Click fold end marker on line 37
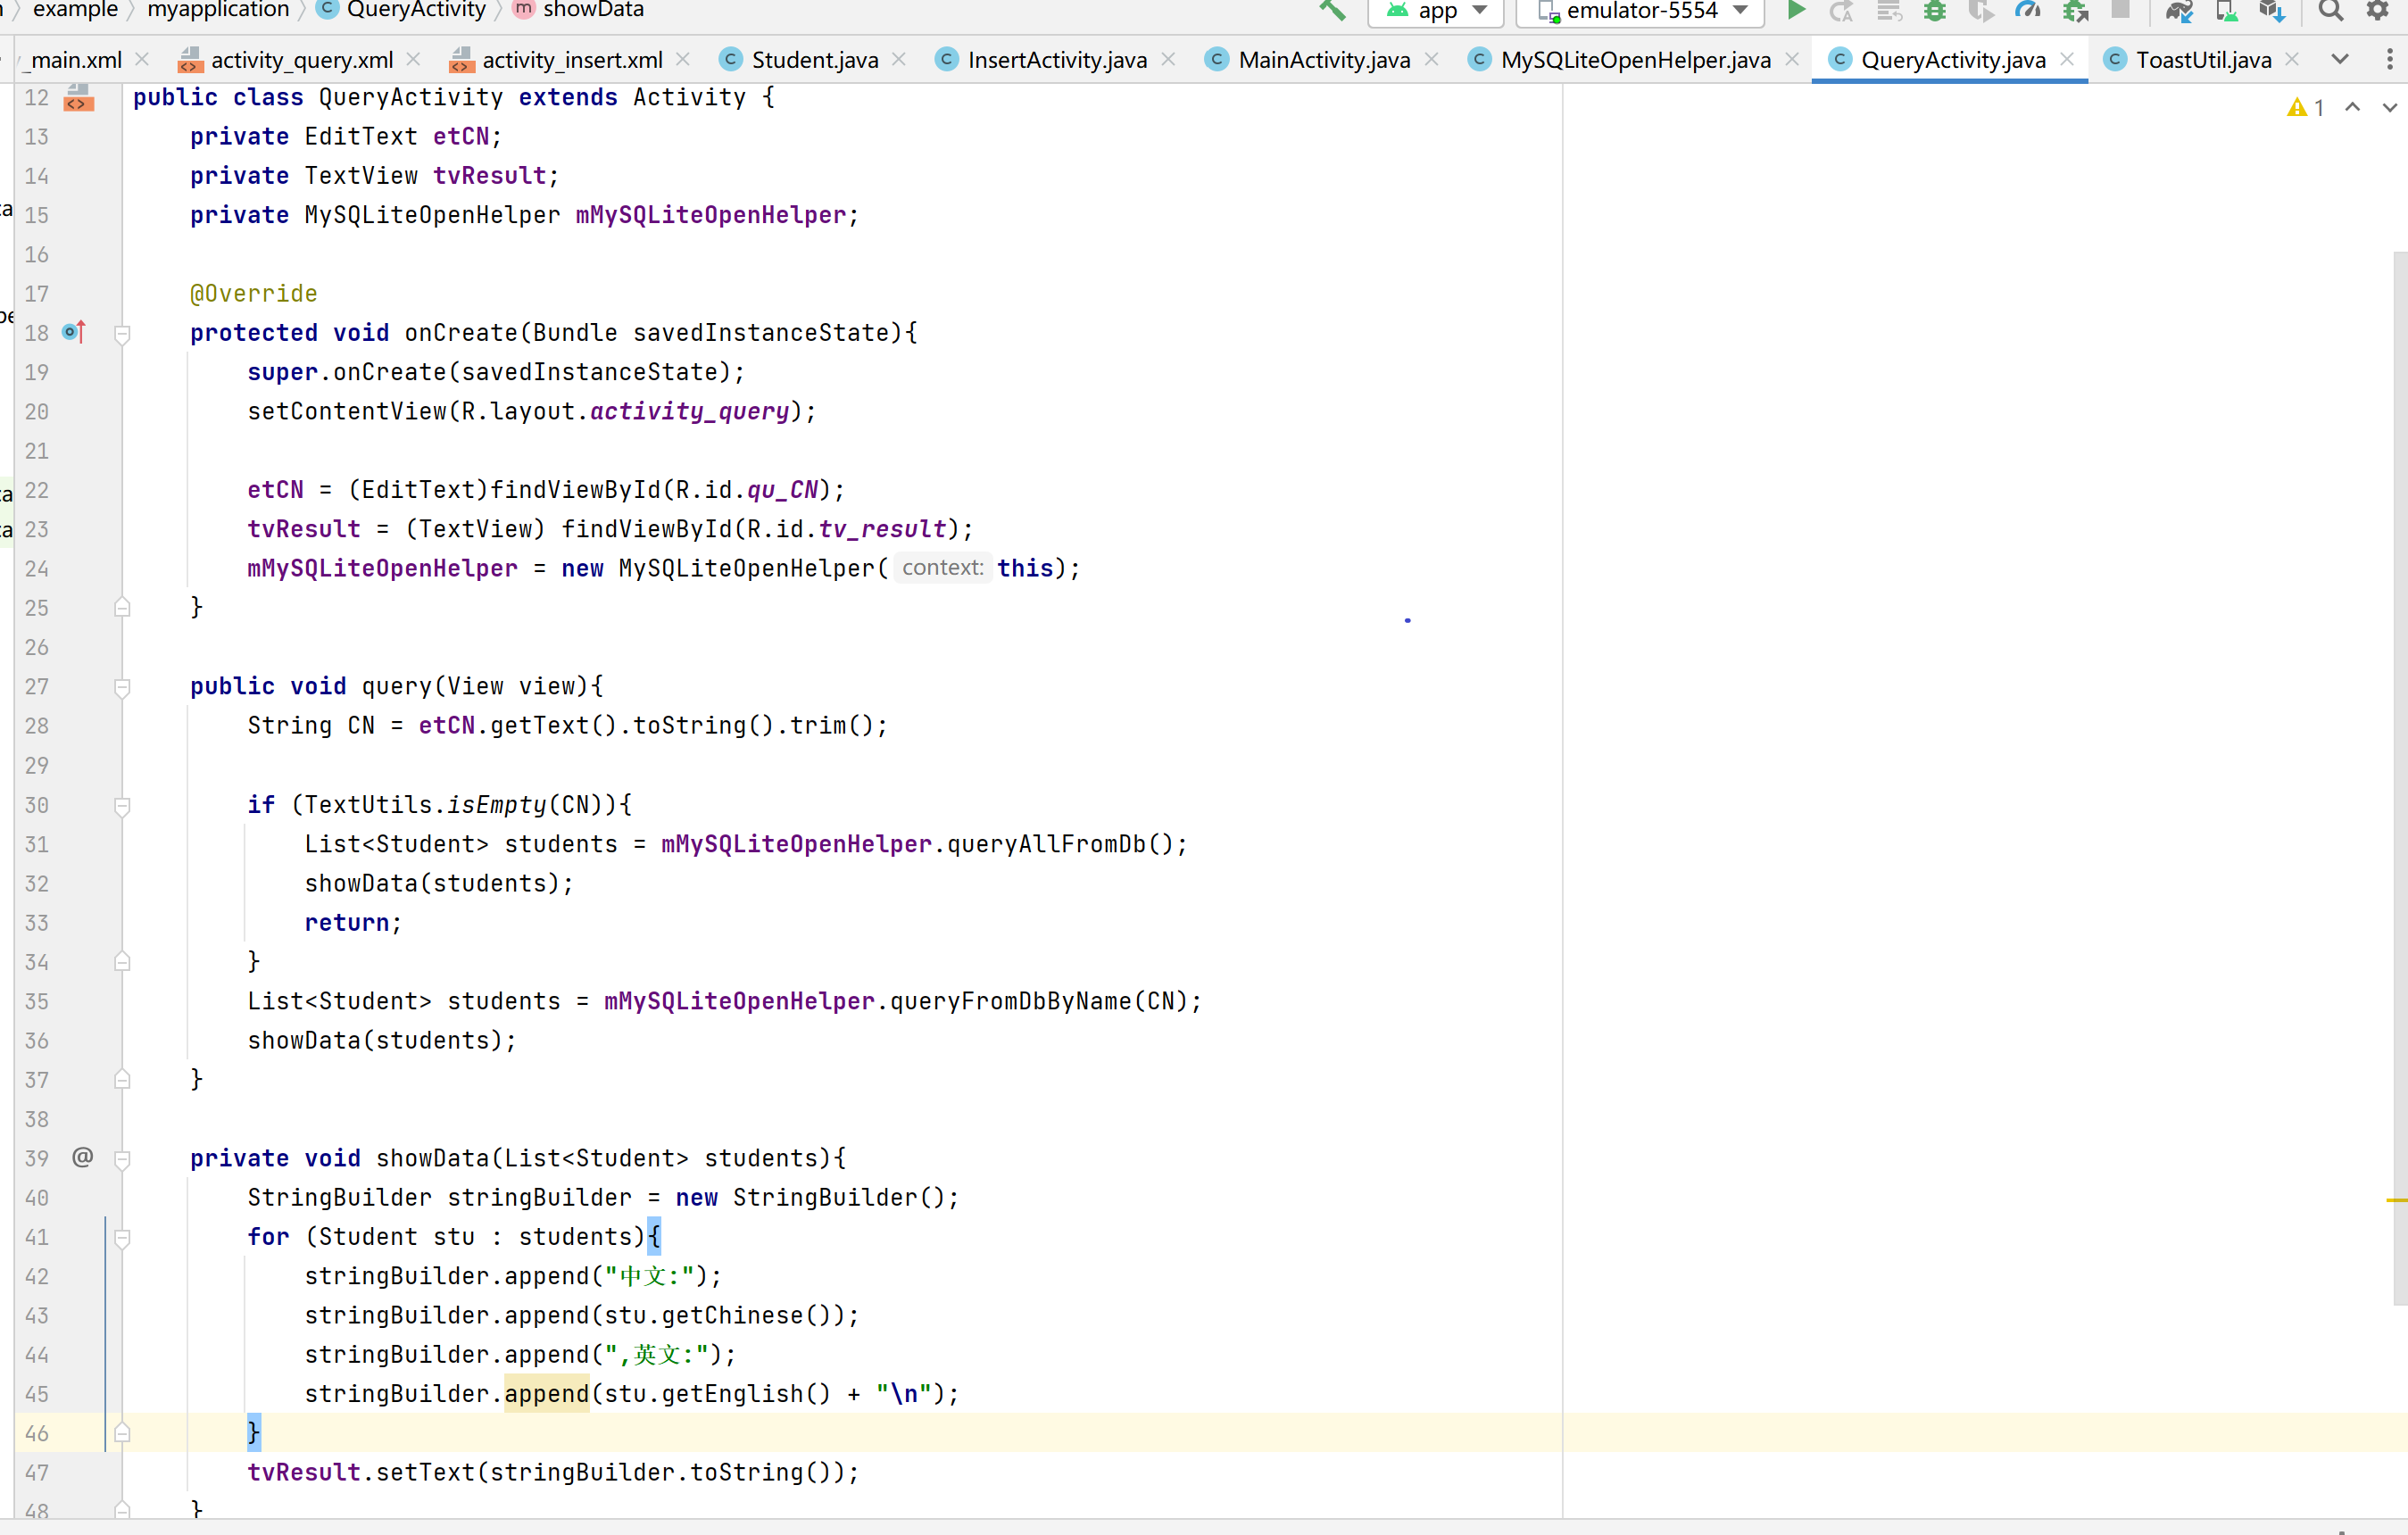Screen dimensions: 2408x1535 [122, 1079]
